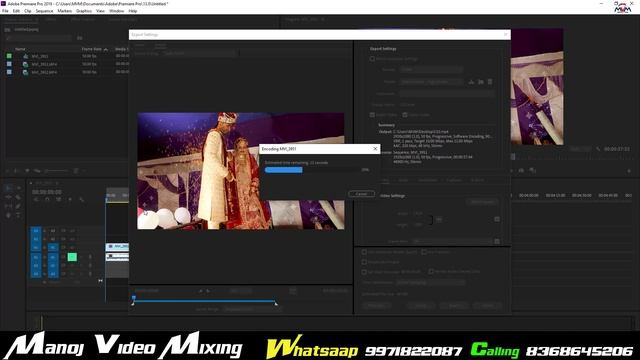Toggle Use Previews checkbox
Image resolution: width=640 pixels, height=360 pixels.
tap(424, 252)
